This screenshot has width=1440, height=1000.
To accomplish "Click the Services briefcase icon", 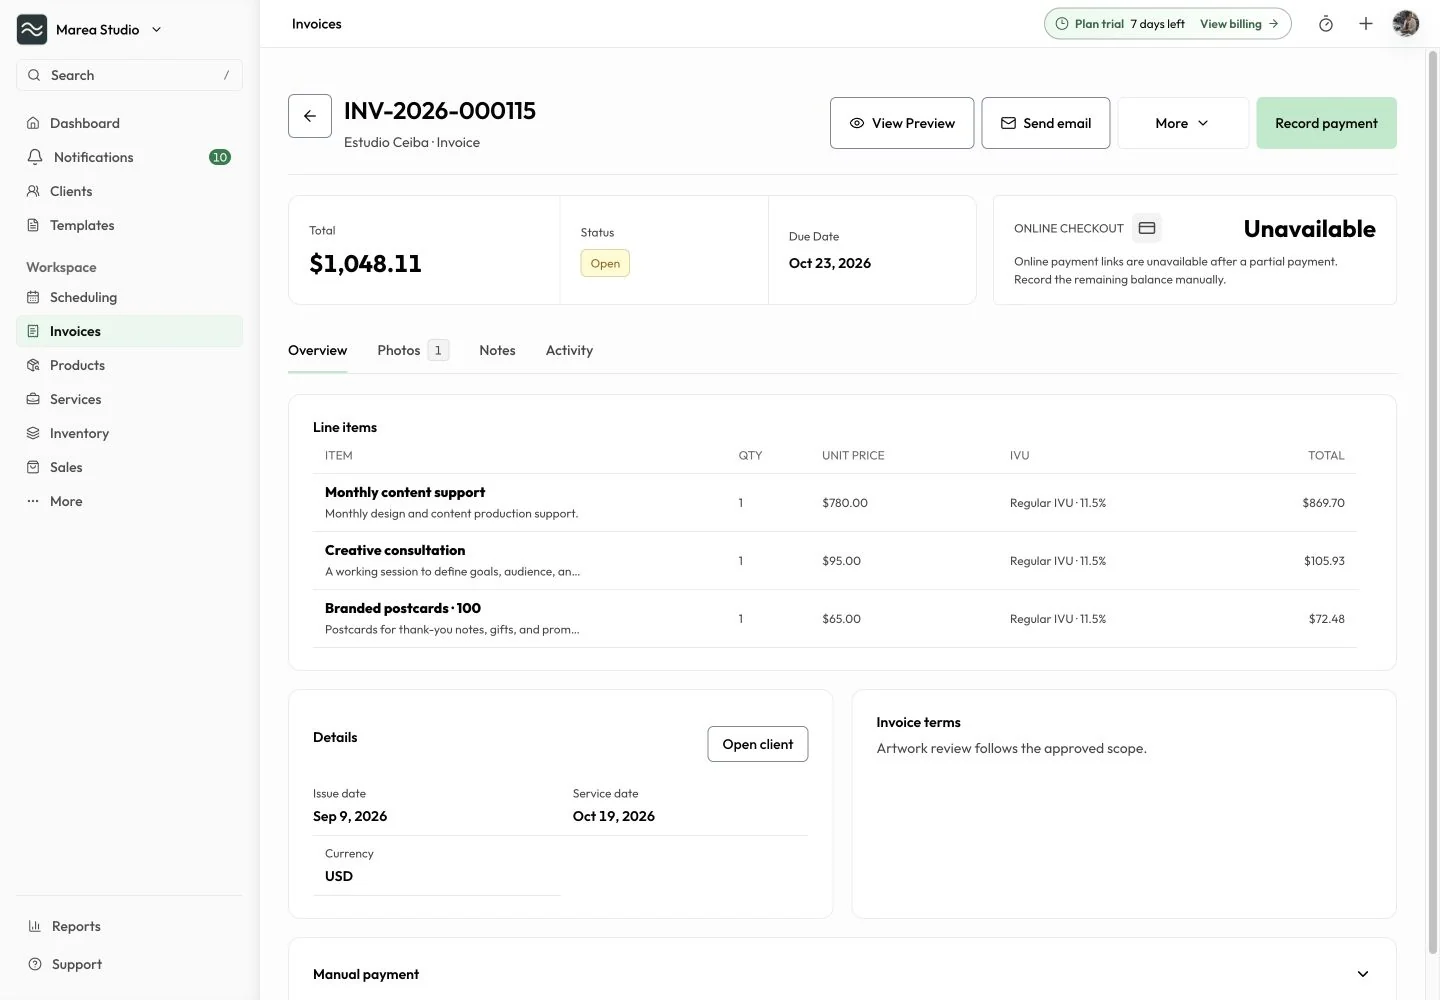I will tap(33, 399).
